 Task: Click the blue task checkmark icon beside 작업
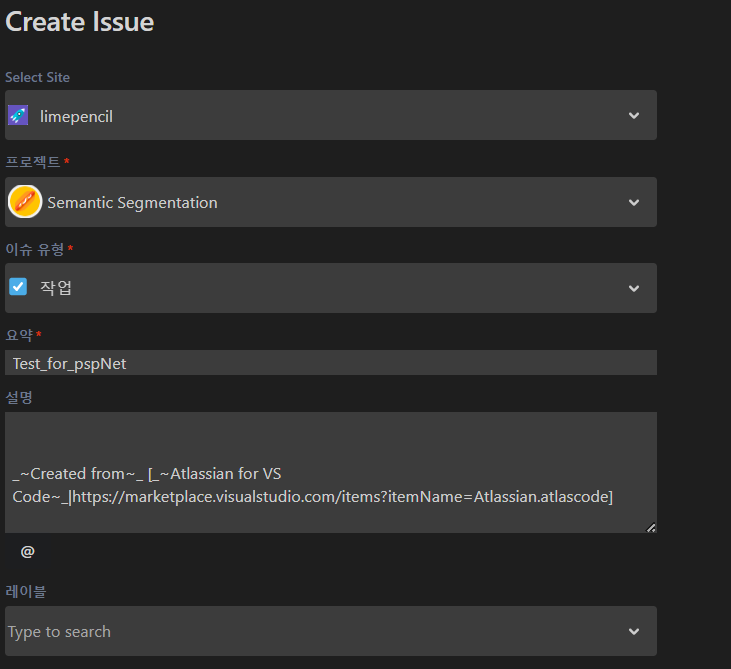(x=18, y=287)
